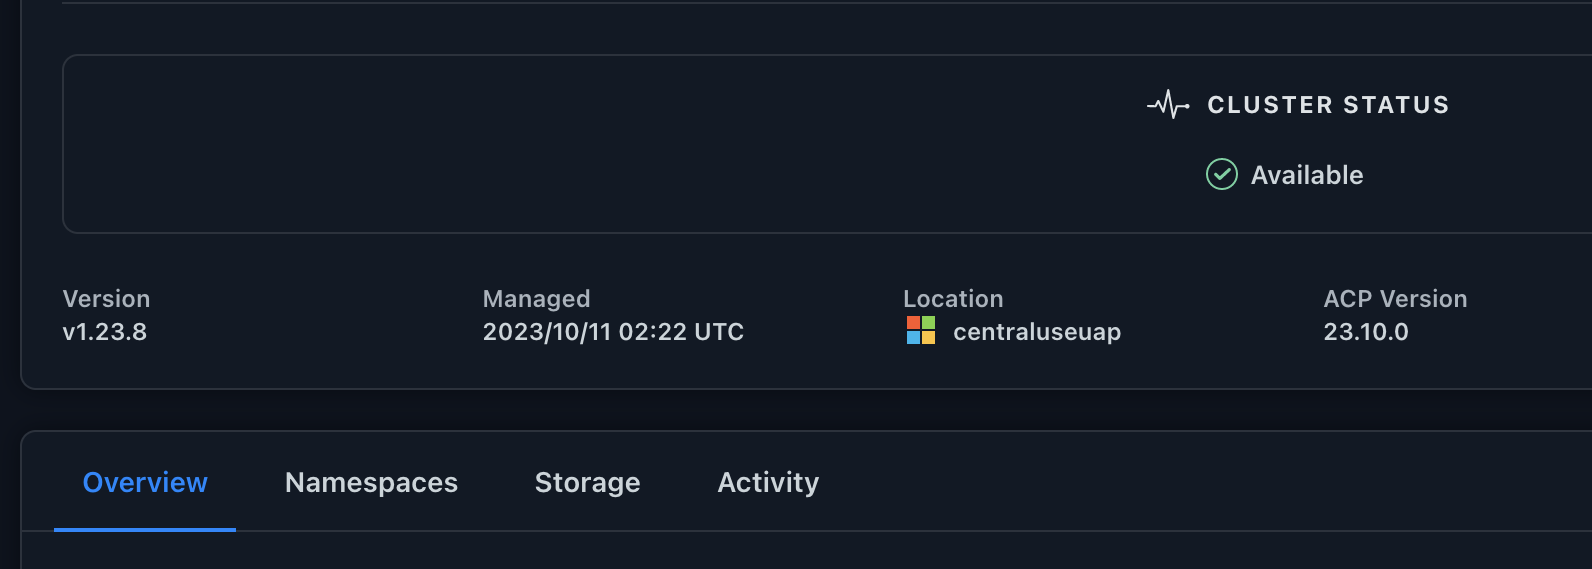1592x569 pixels.
Task: Select the v1.23.8 version value
Action: click(x=105, y=332)
